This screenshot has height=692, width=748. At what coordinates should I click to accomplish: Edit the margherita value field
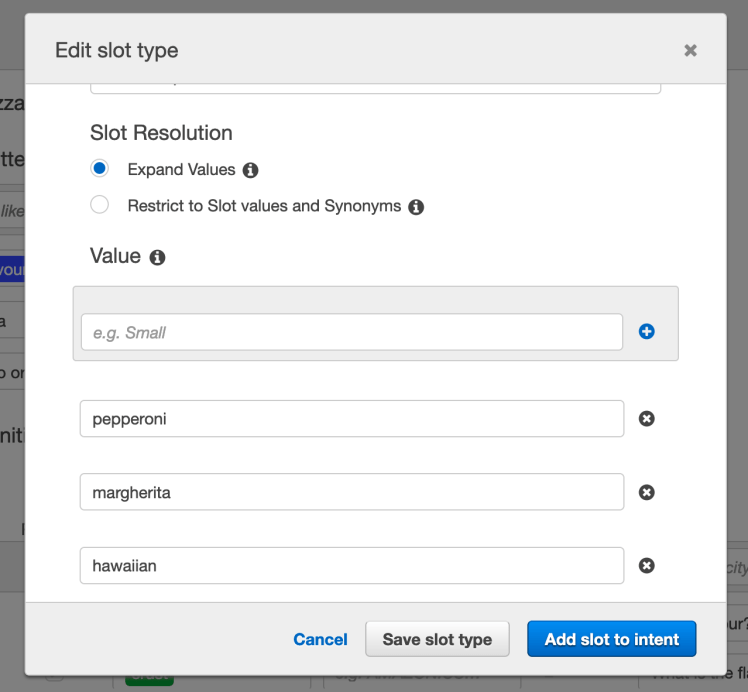coord(351,492)
